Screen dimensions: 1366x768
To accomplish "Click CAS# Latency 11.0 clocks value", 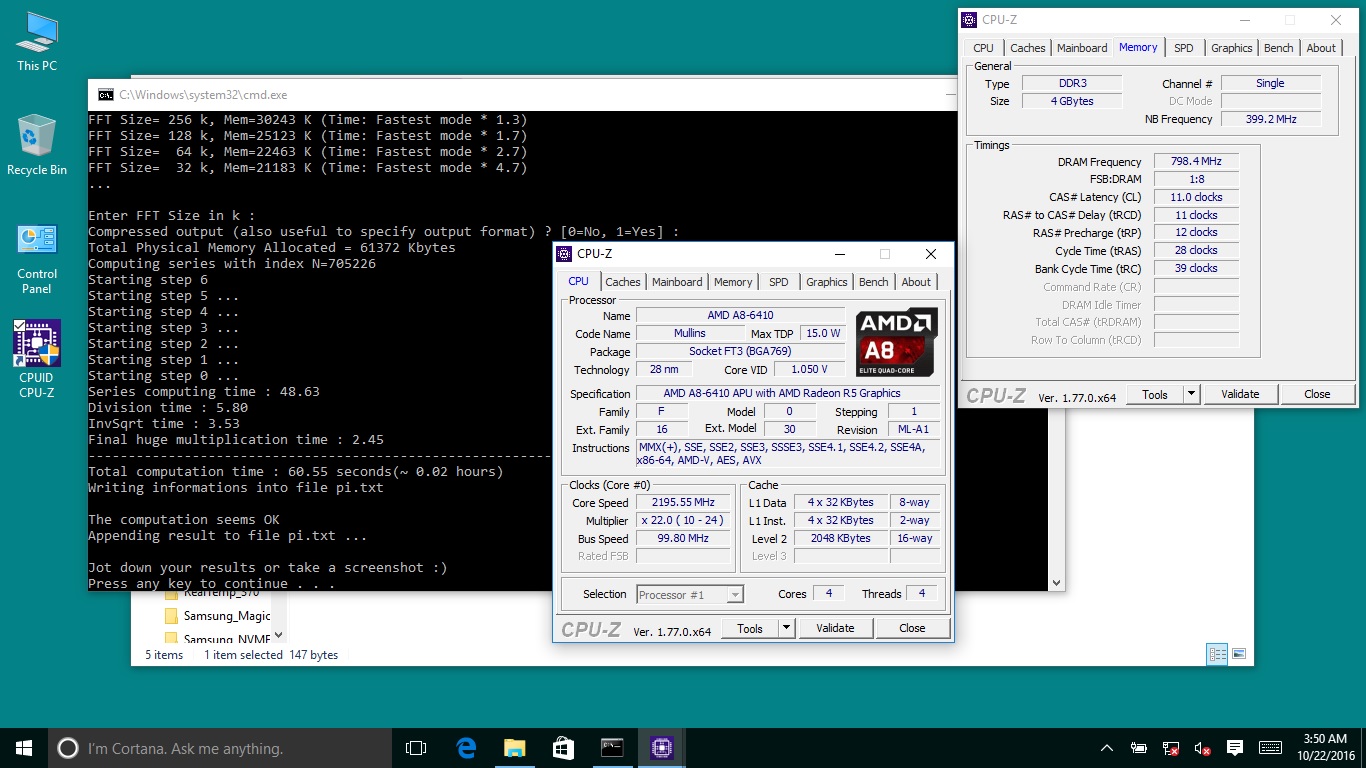I will 1195,197.
